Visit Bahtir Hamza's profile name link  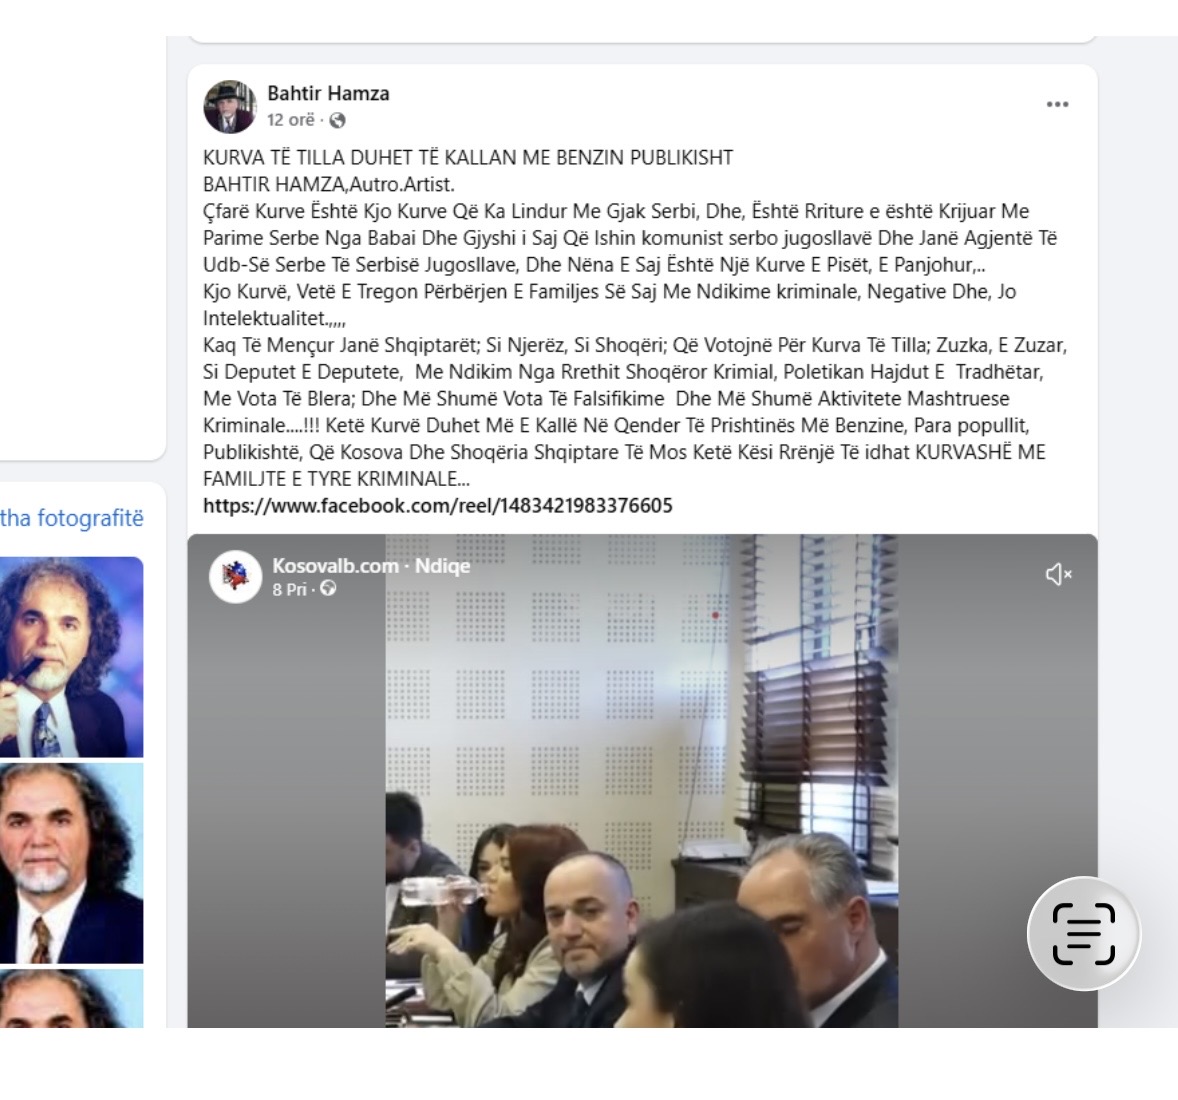(x=328, y=93)
